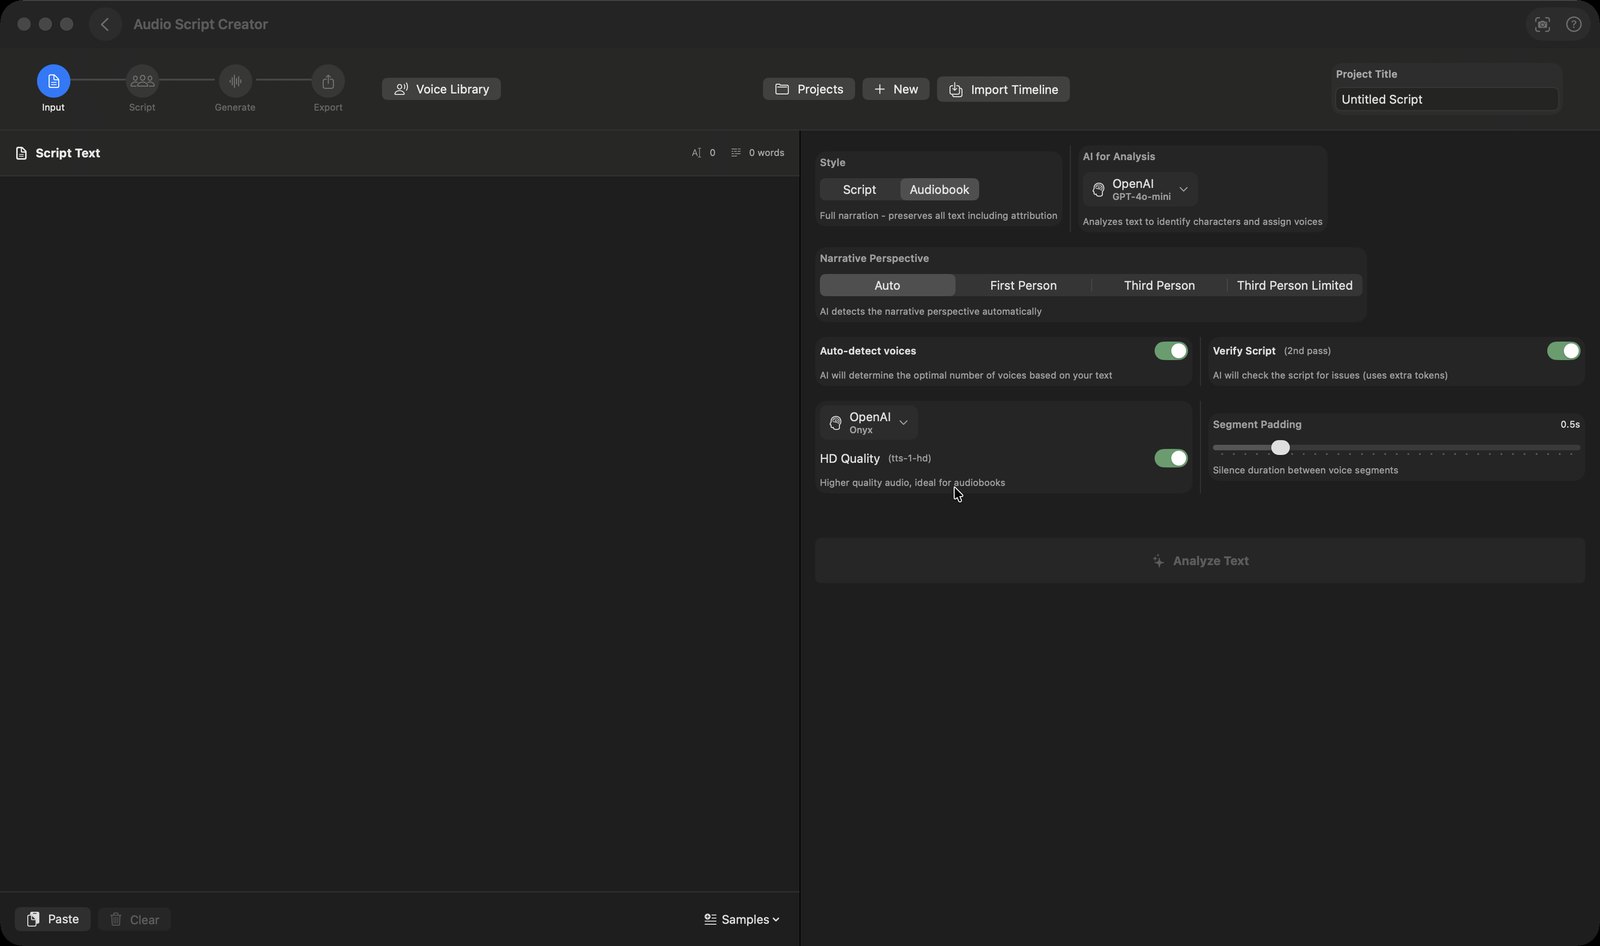Choose Auto narrative perspective
Viewport: 1600px width, 946px height.
pos(887,285)
